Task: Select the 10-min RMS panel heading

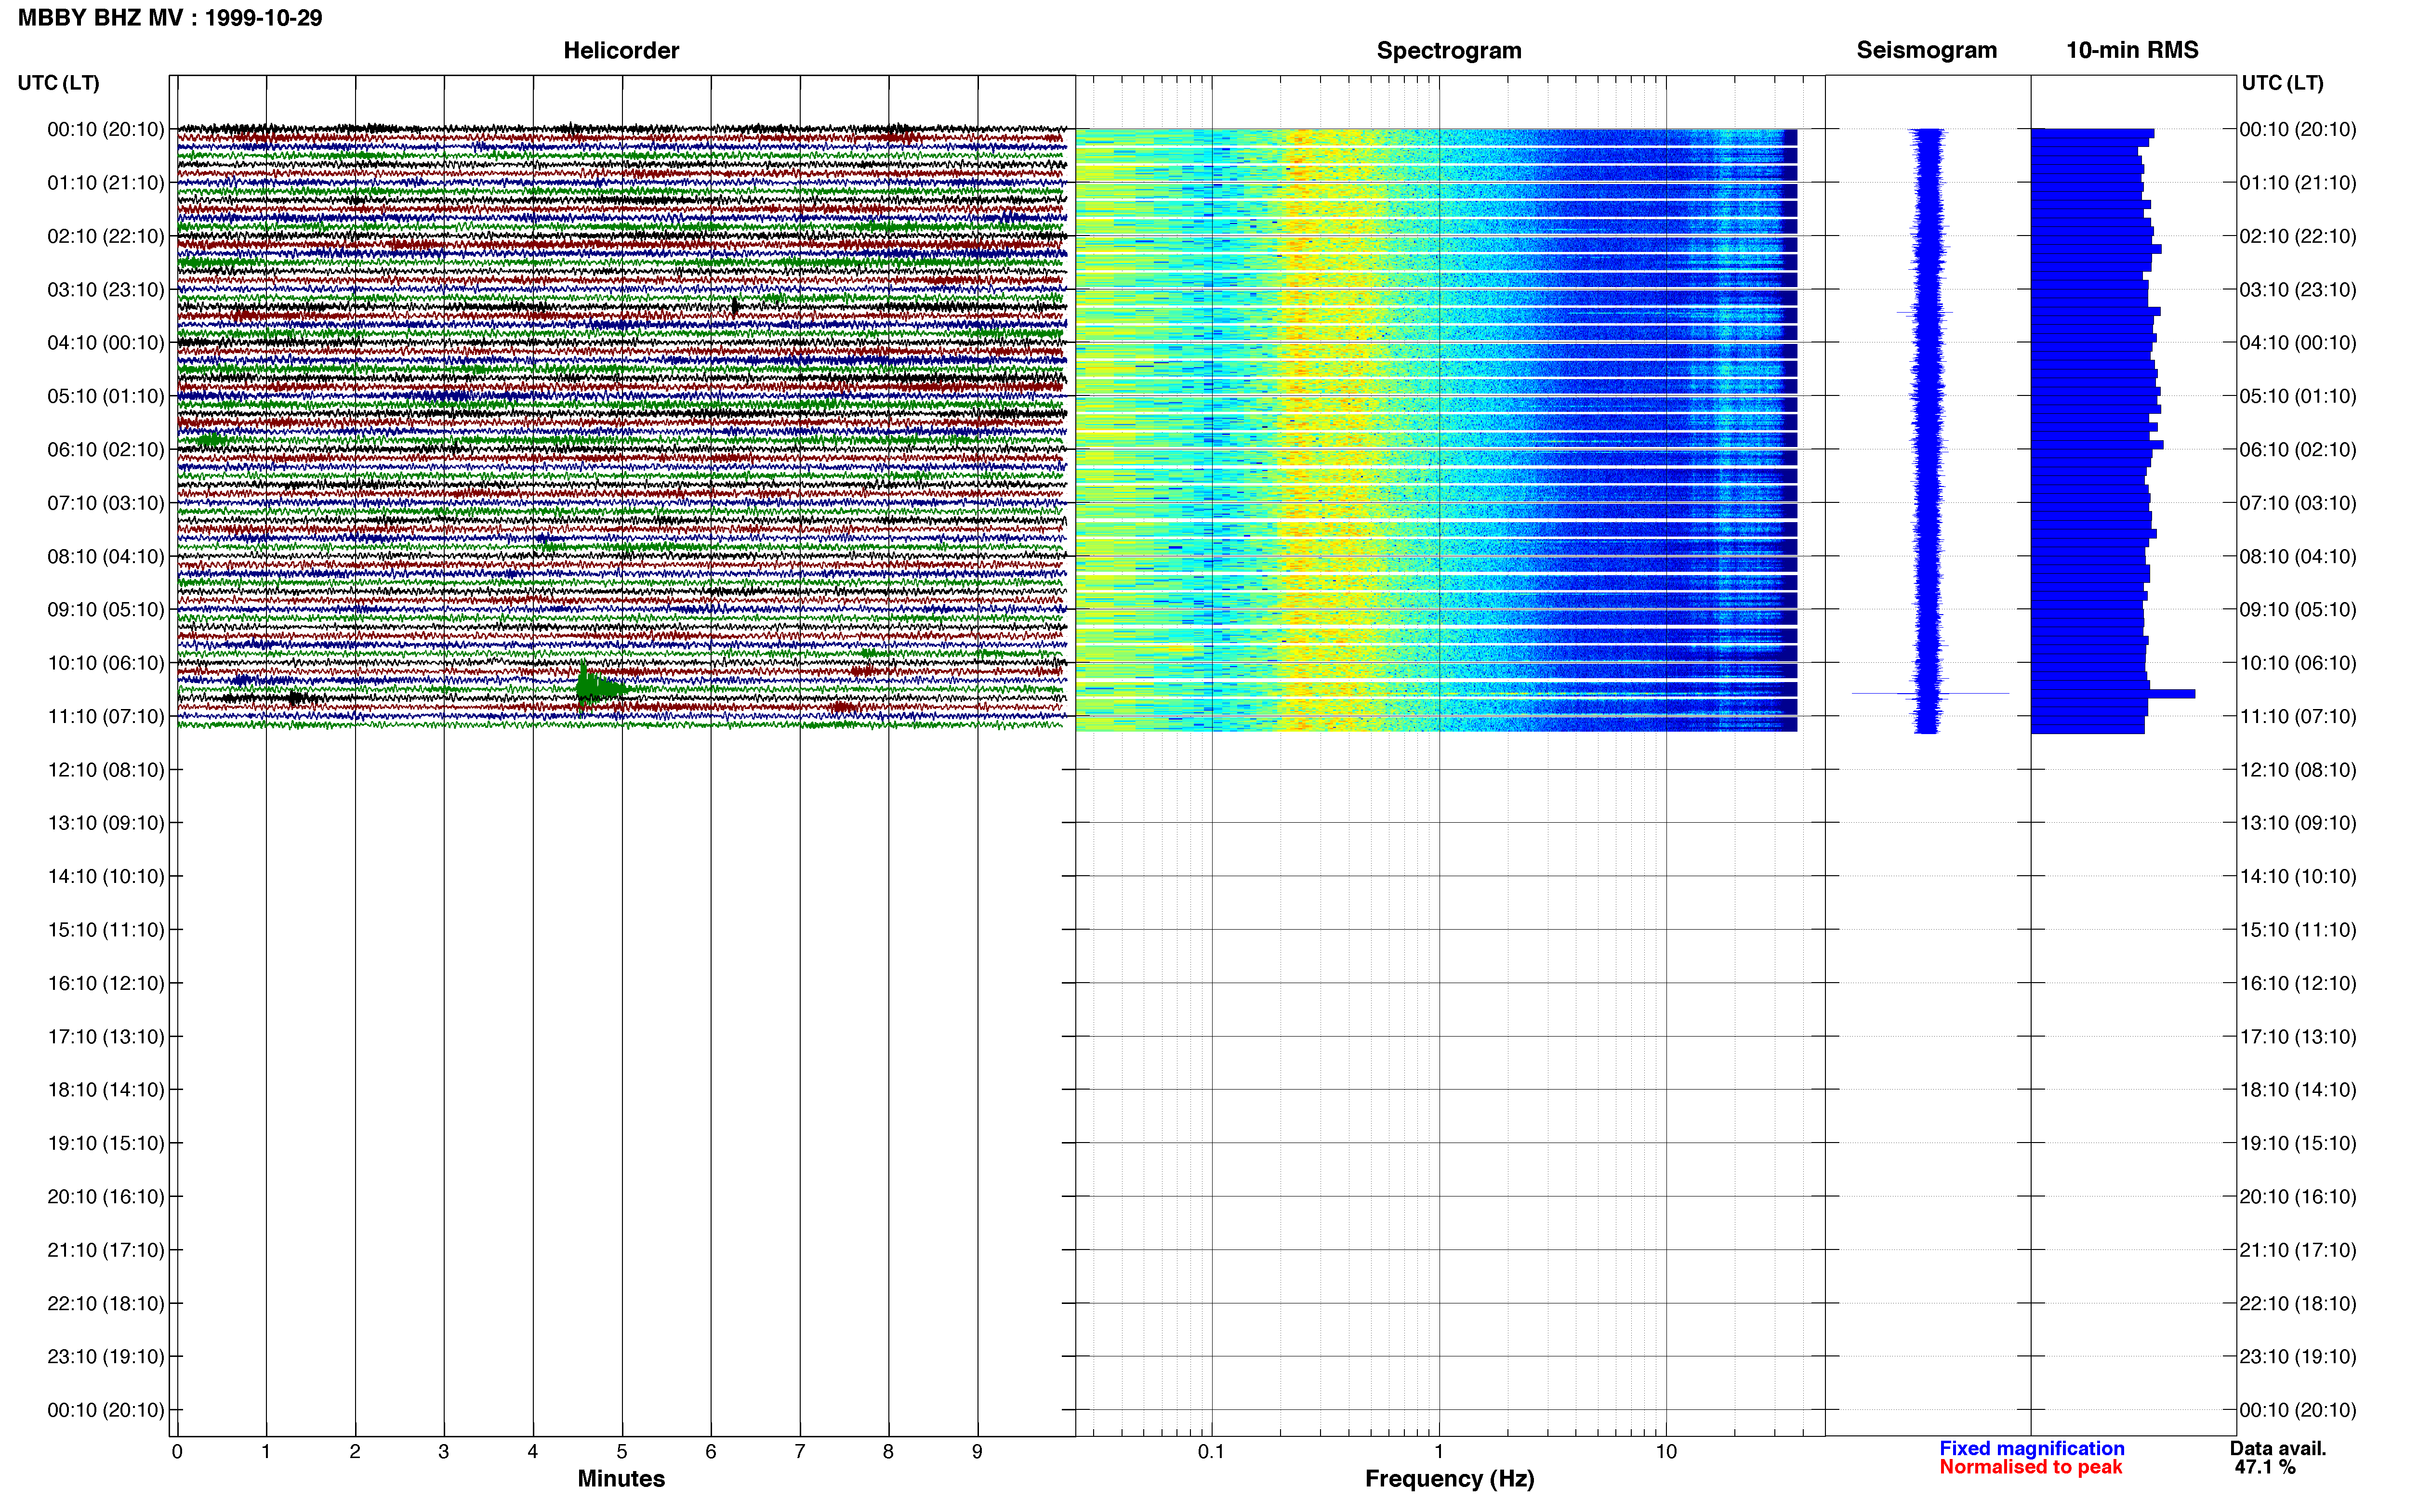Action: 2132,50
